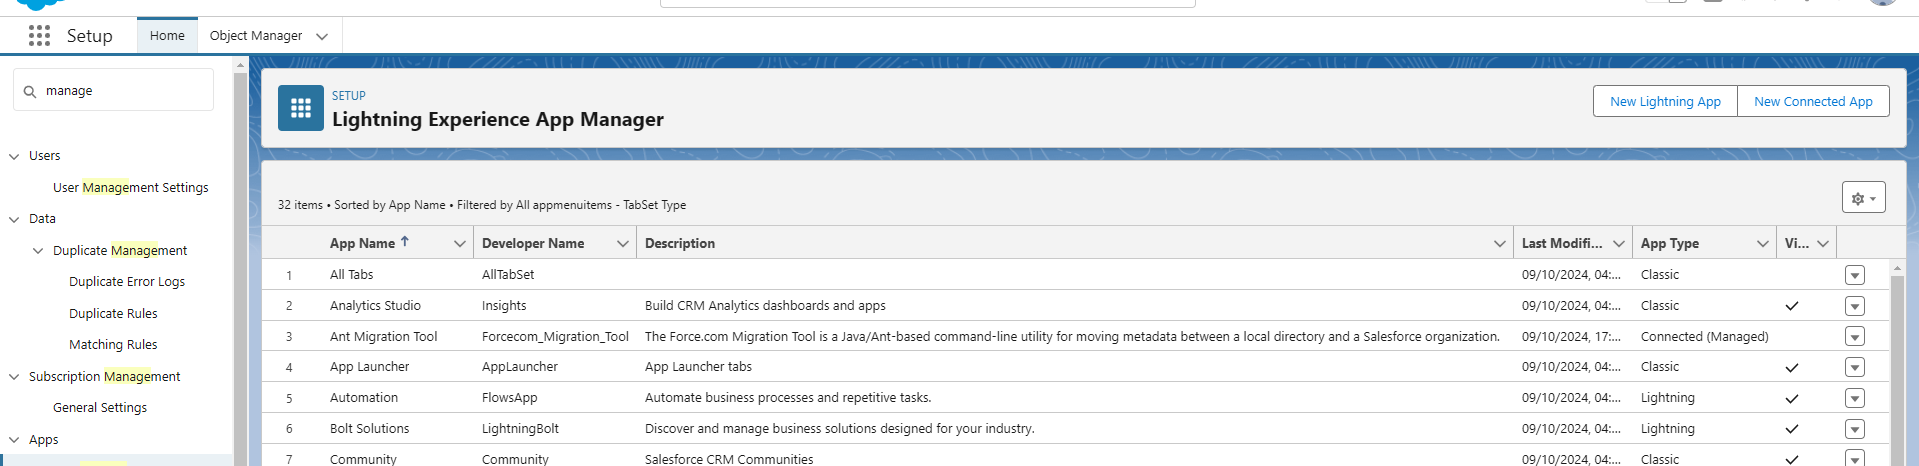Click the New Lightning App button
Viewport: 1919px width, 466px height.
pos(1664,102)
